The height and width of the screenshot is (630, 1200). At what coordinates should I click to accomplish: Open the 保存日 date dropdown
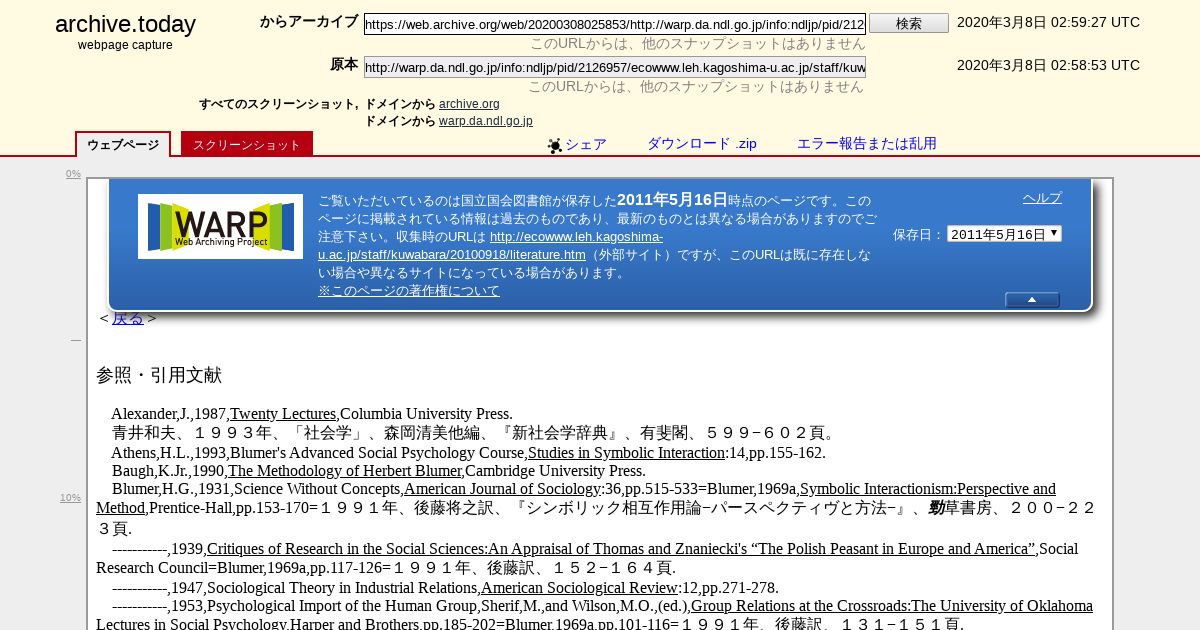(x=1004, y=234)
